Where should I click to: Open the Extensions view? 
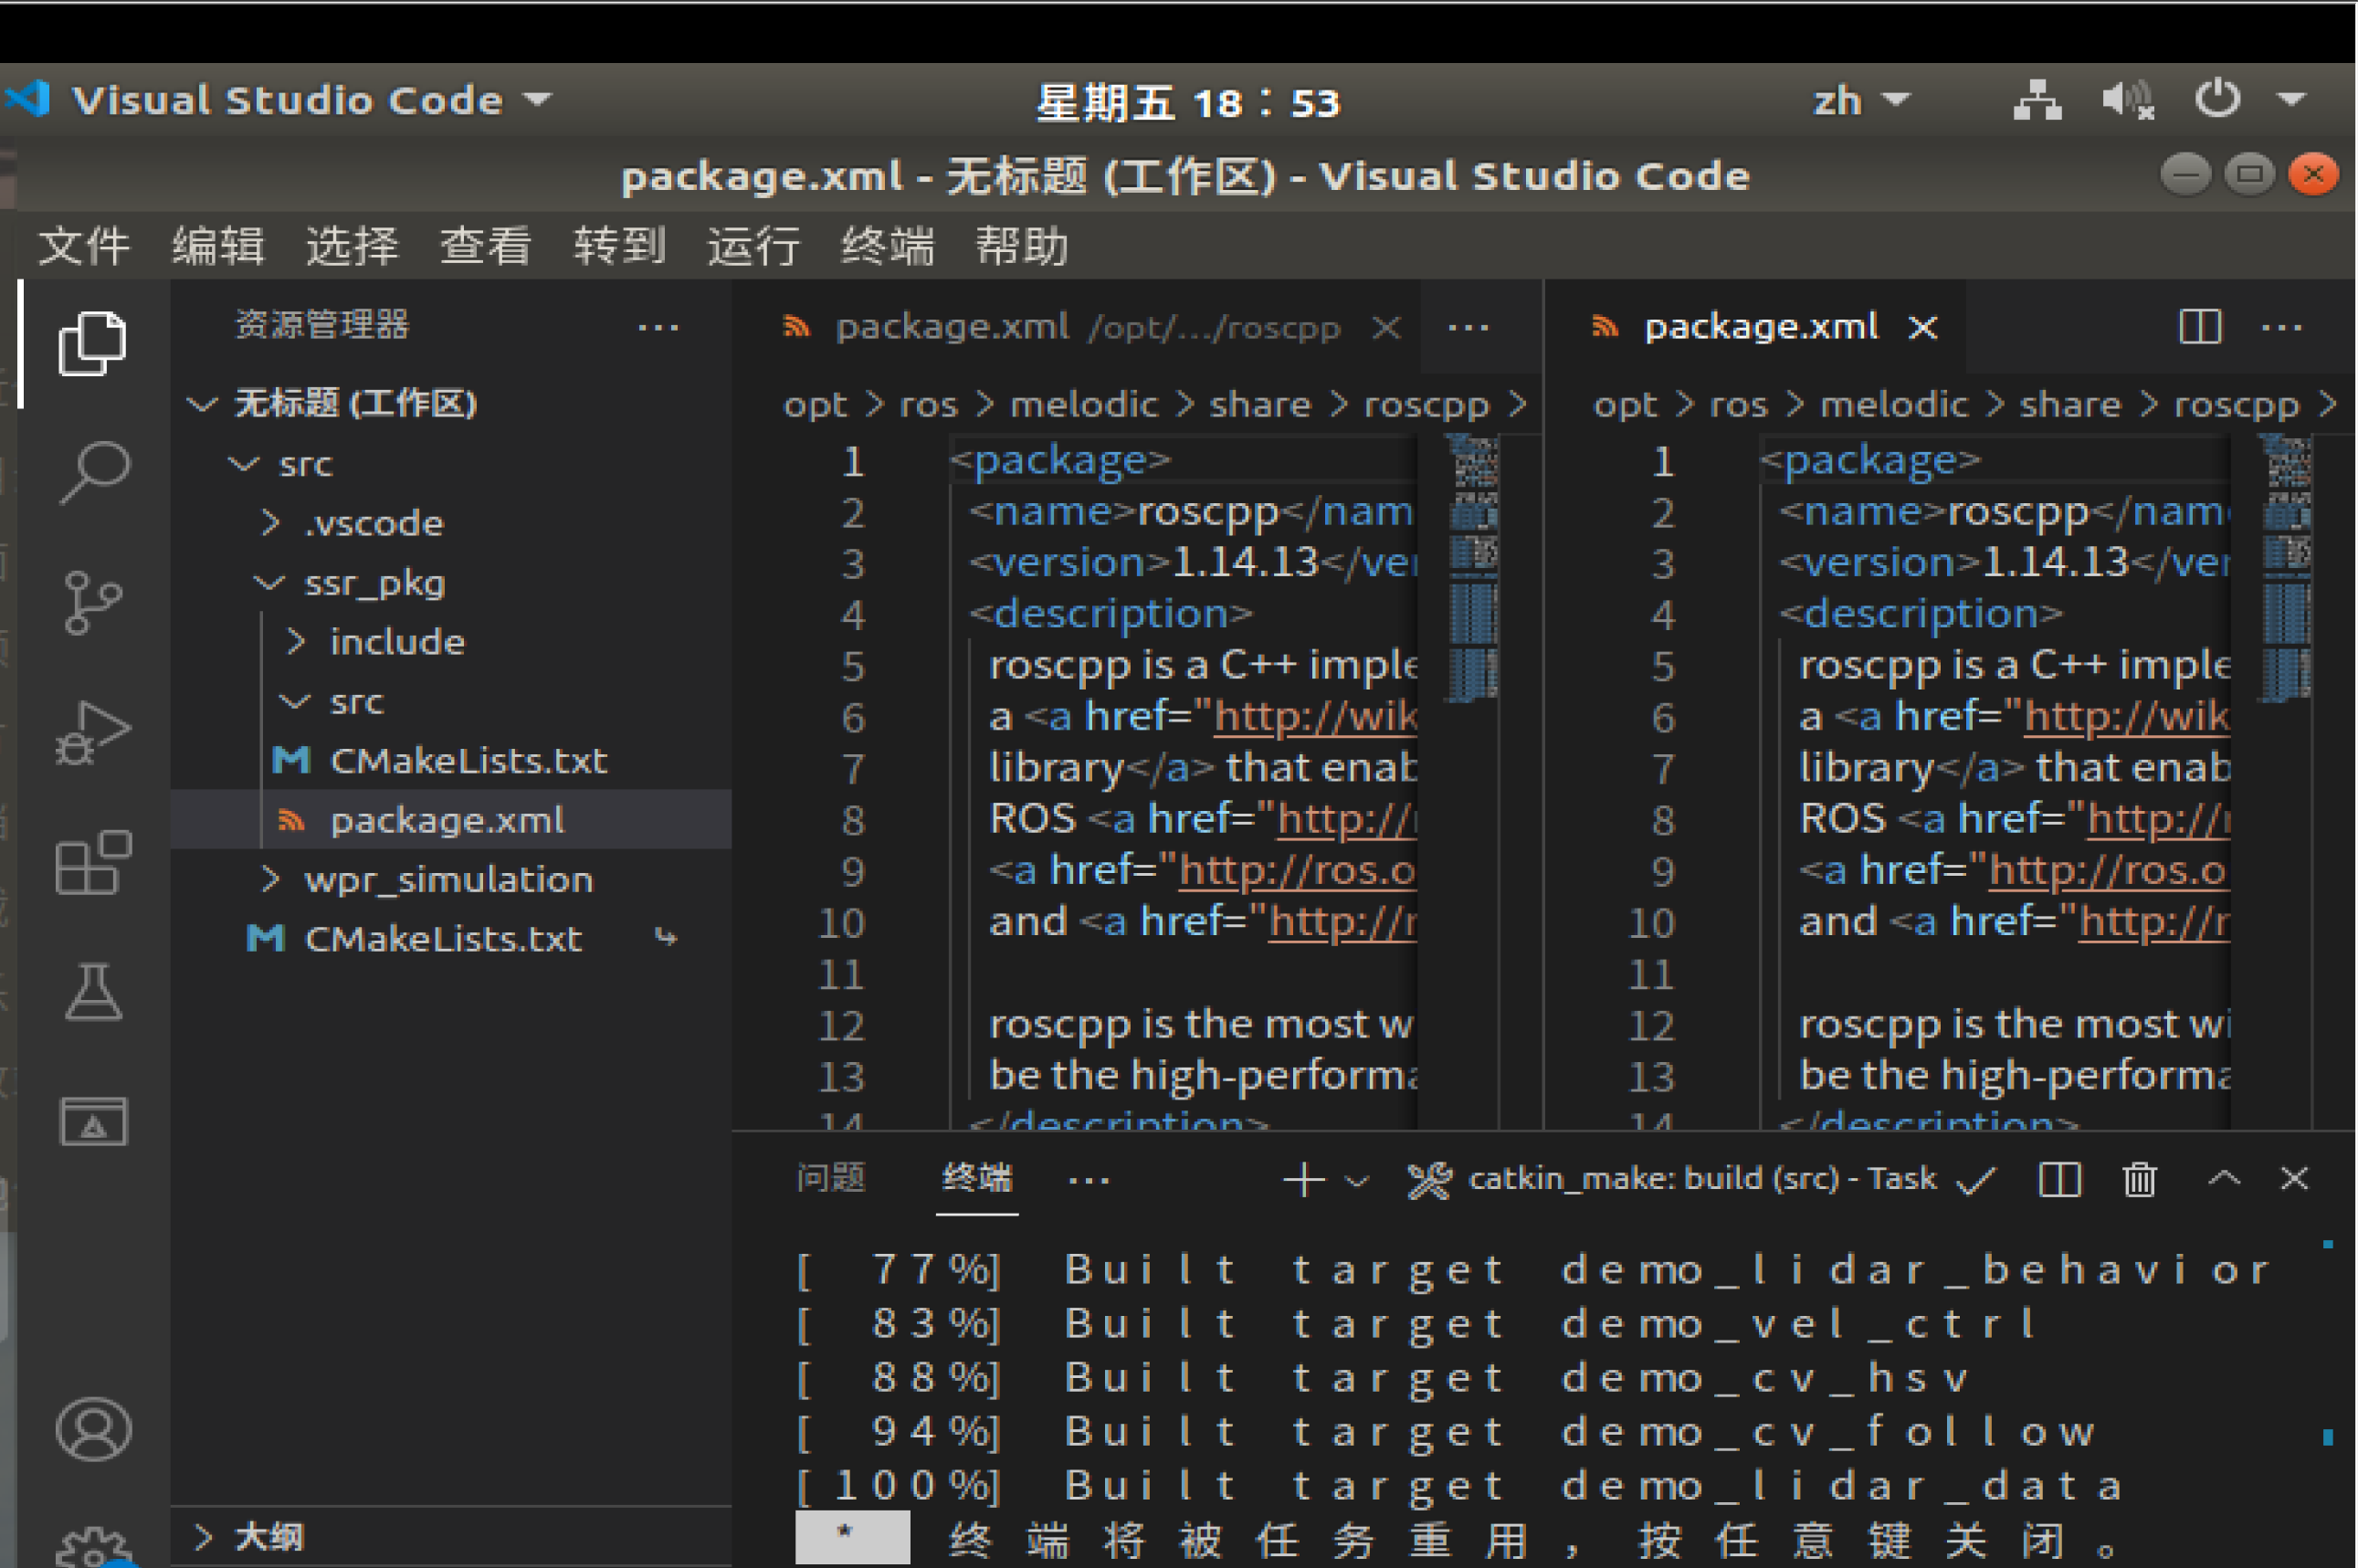click(93, 862)
